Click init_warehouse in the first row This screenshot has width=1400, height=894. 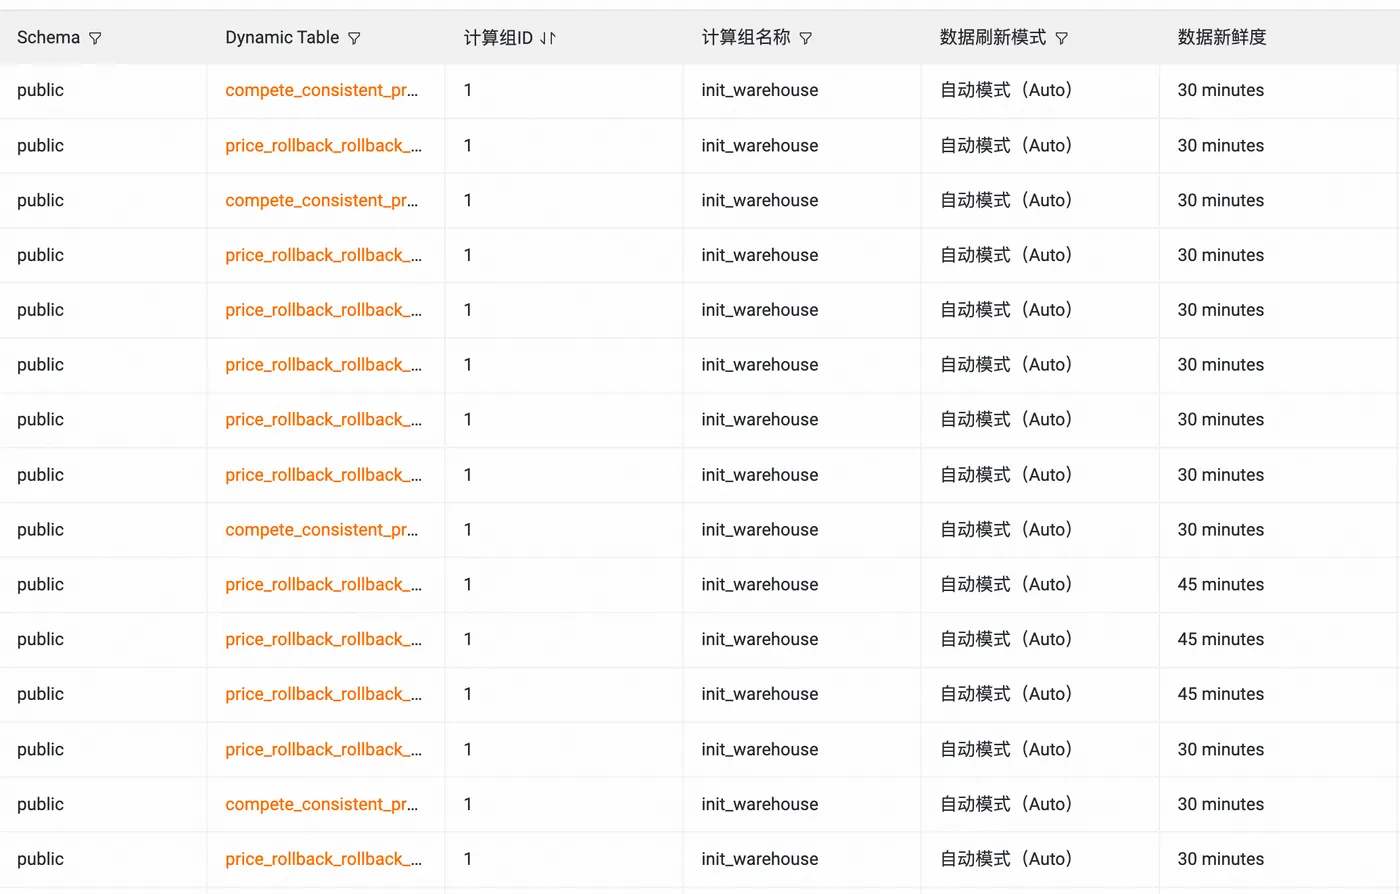(x=759, y=90)
